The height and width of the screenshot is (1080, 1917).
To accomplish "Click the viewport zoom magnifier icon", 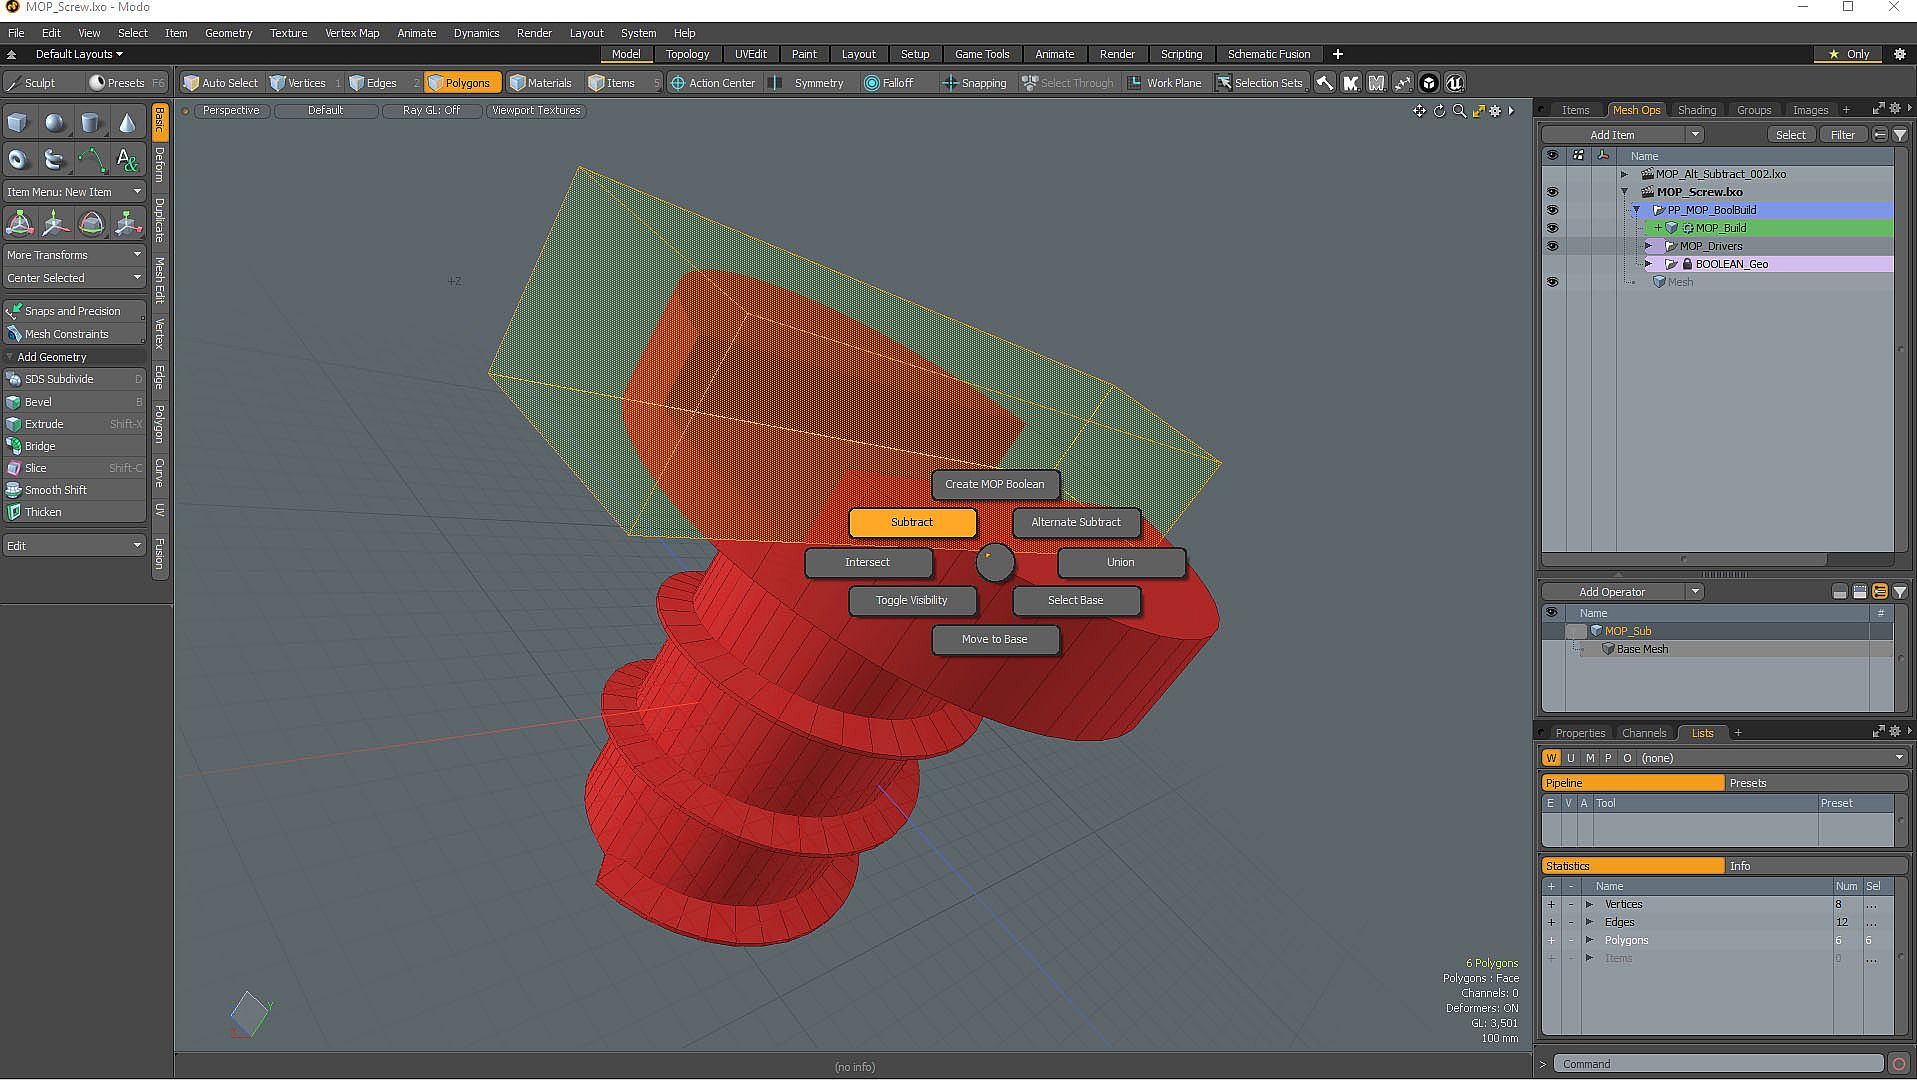I will click(1459, 111).
